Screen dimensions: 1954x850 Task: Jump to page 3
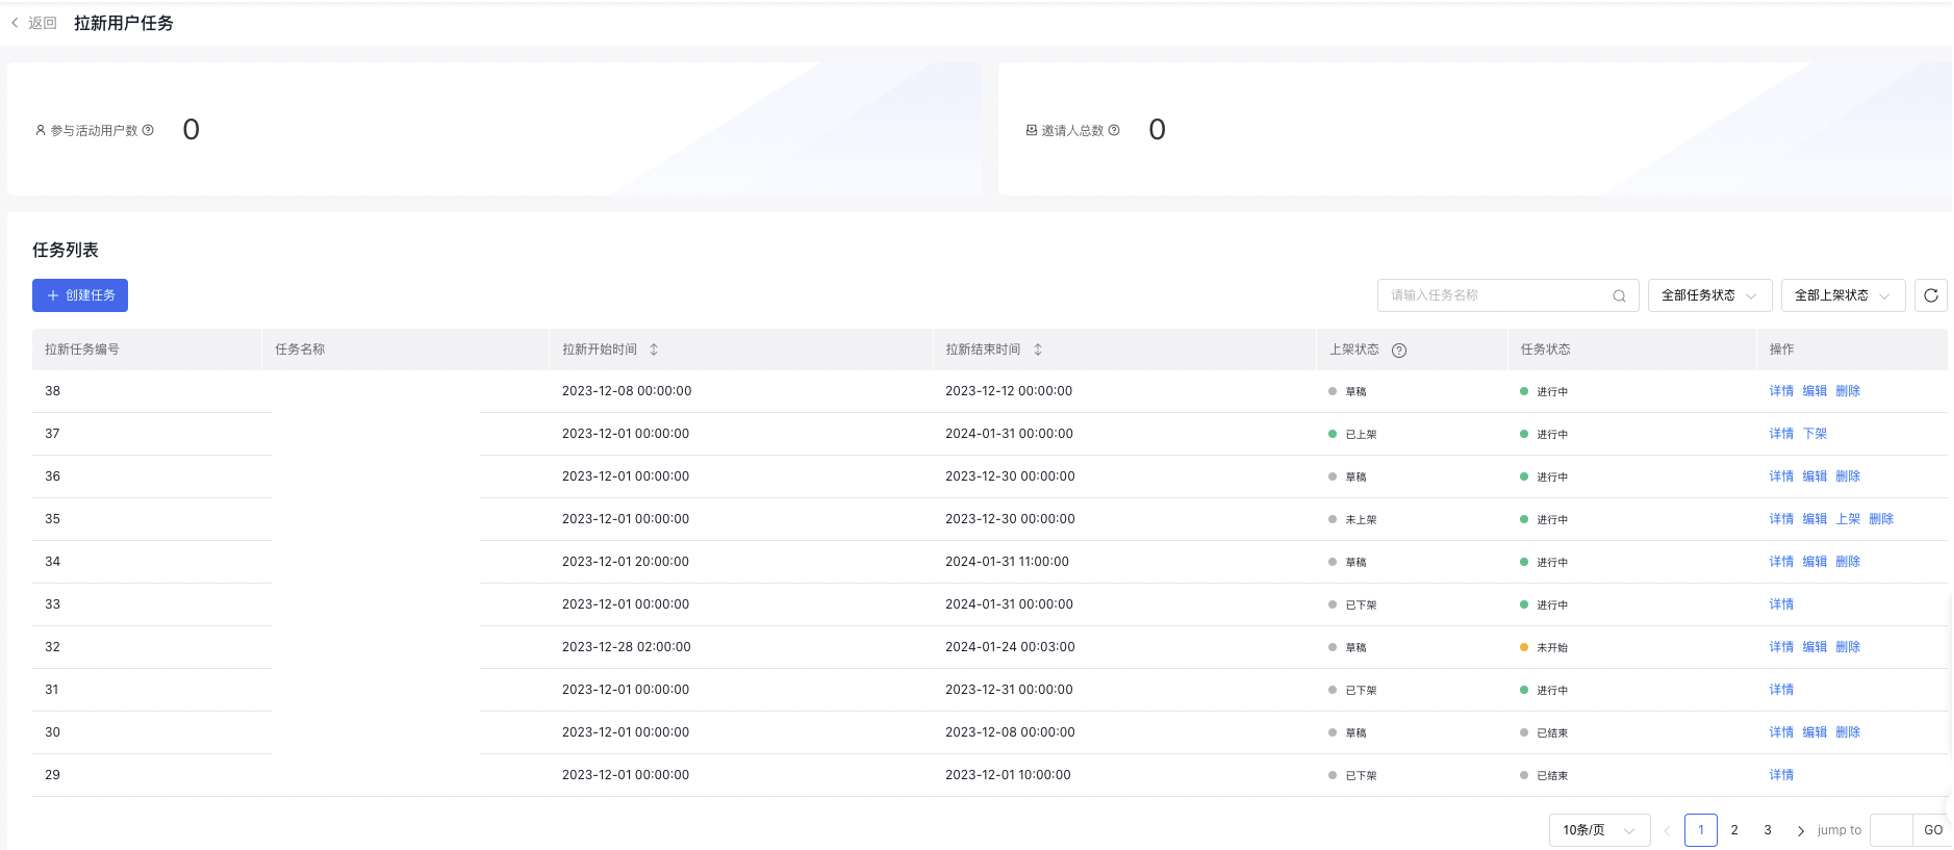(1767, 831)
